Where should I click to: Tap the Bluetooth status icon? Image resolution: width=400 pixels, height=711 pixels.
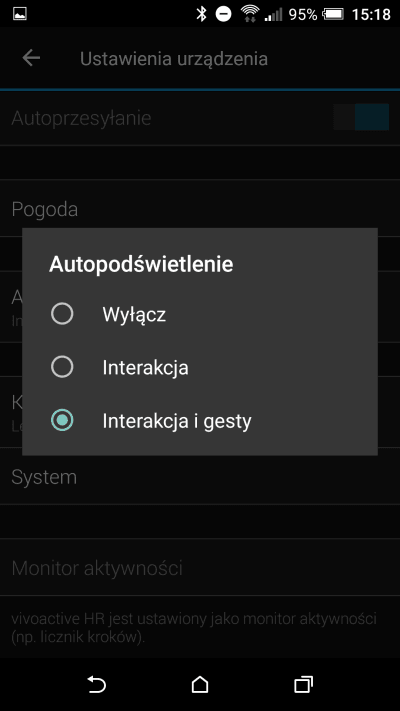201,14
